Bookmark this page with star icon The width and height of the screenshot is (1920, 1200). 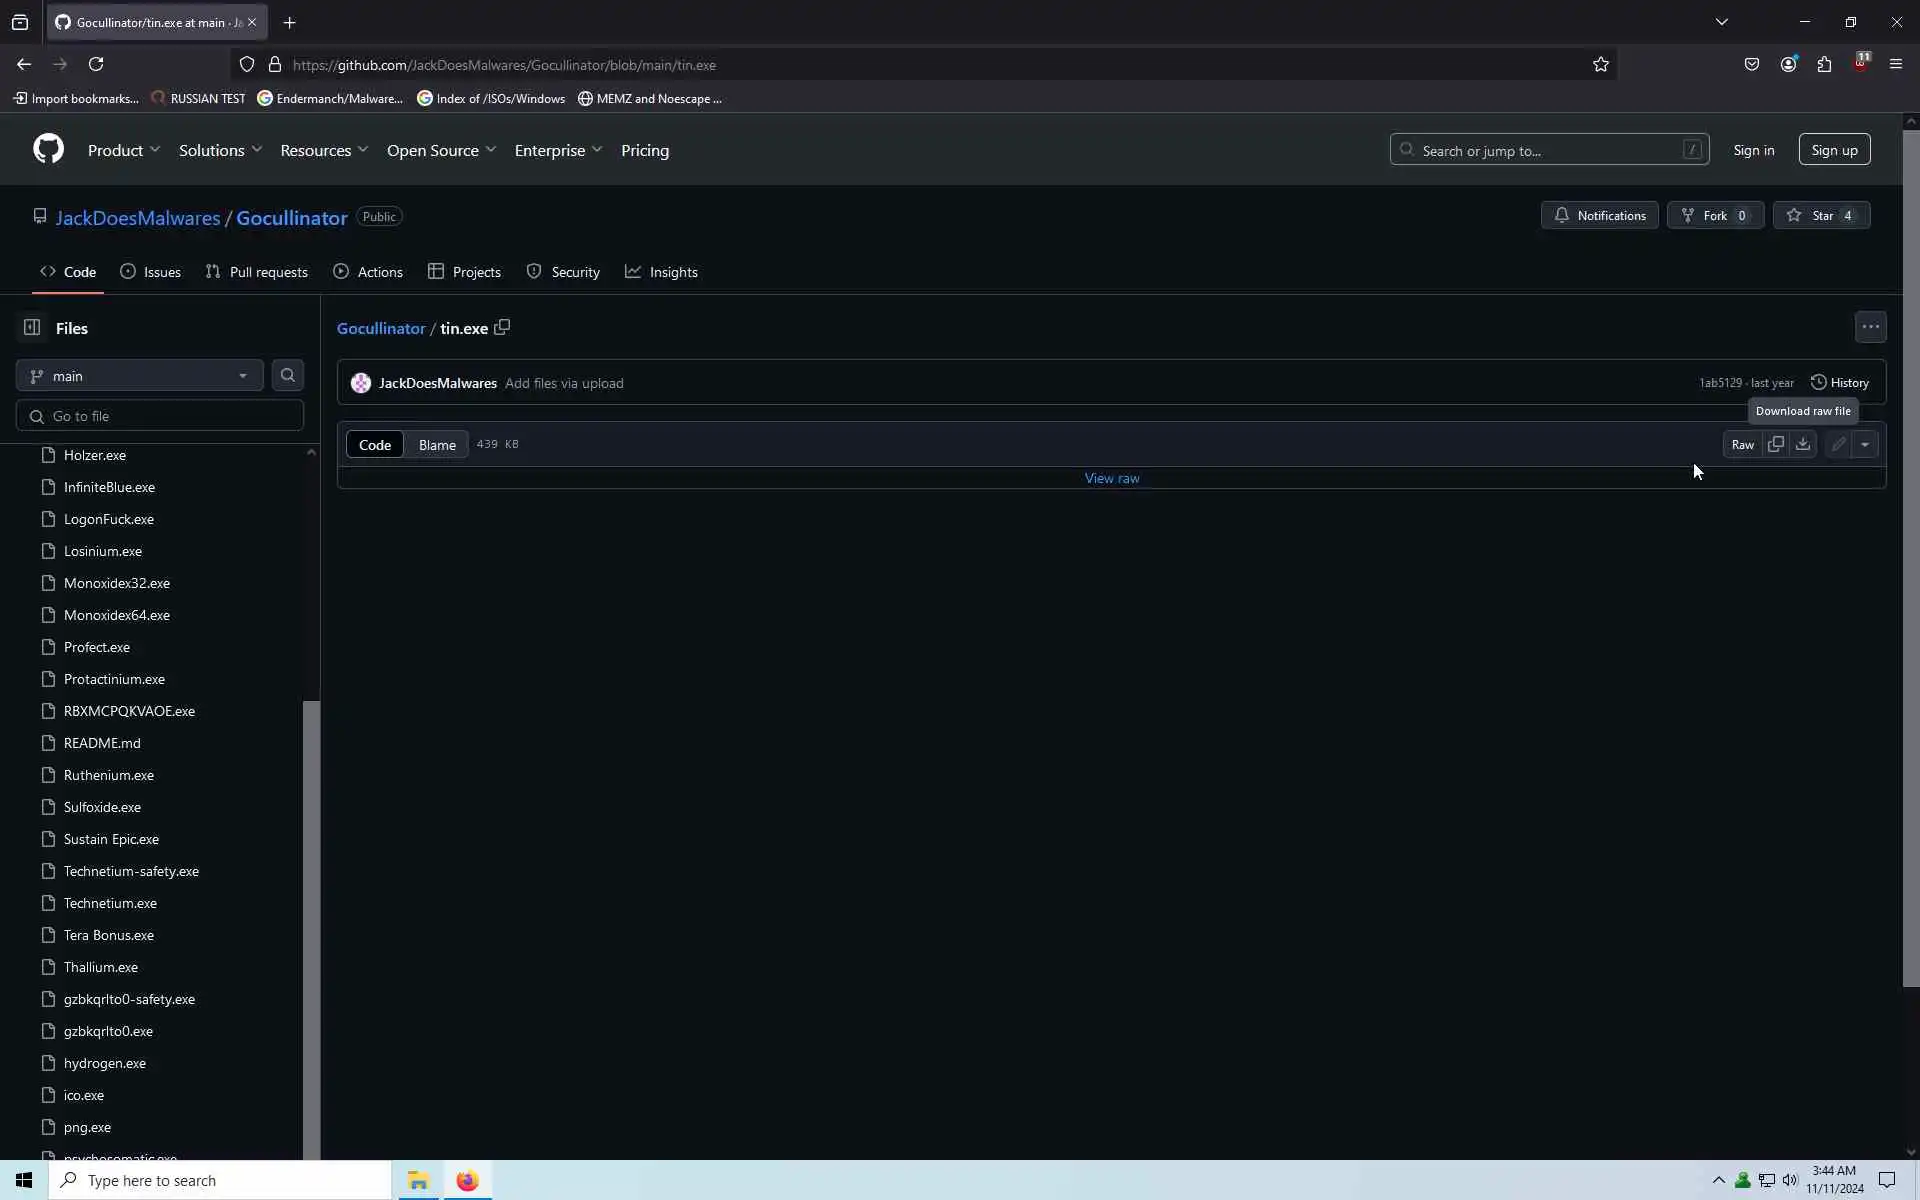[x=1600, y=64]
